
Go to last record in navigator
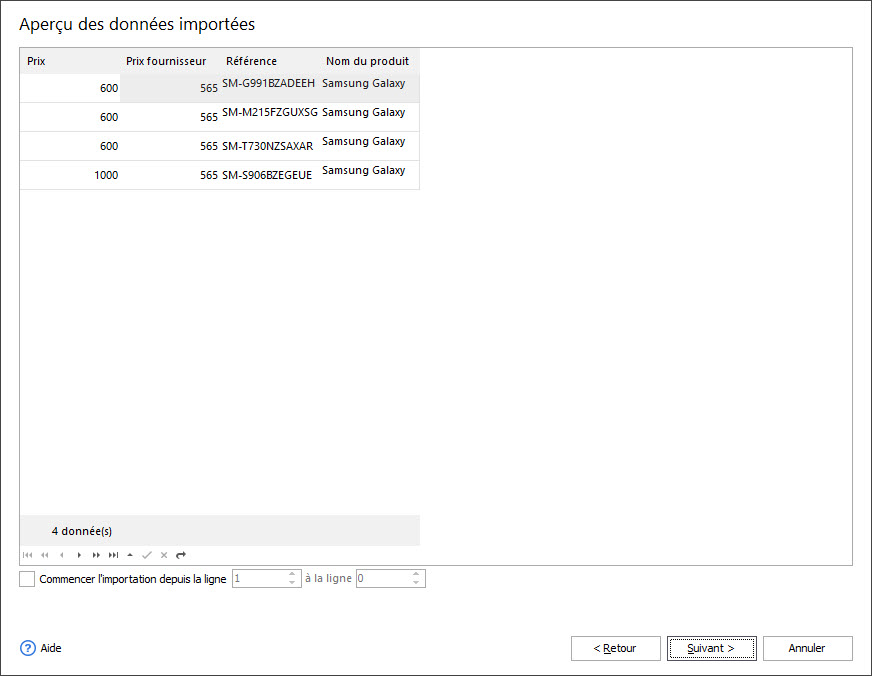pyautogui.click(x=113, y=555)
